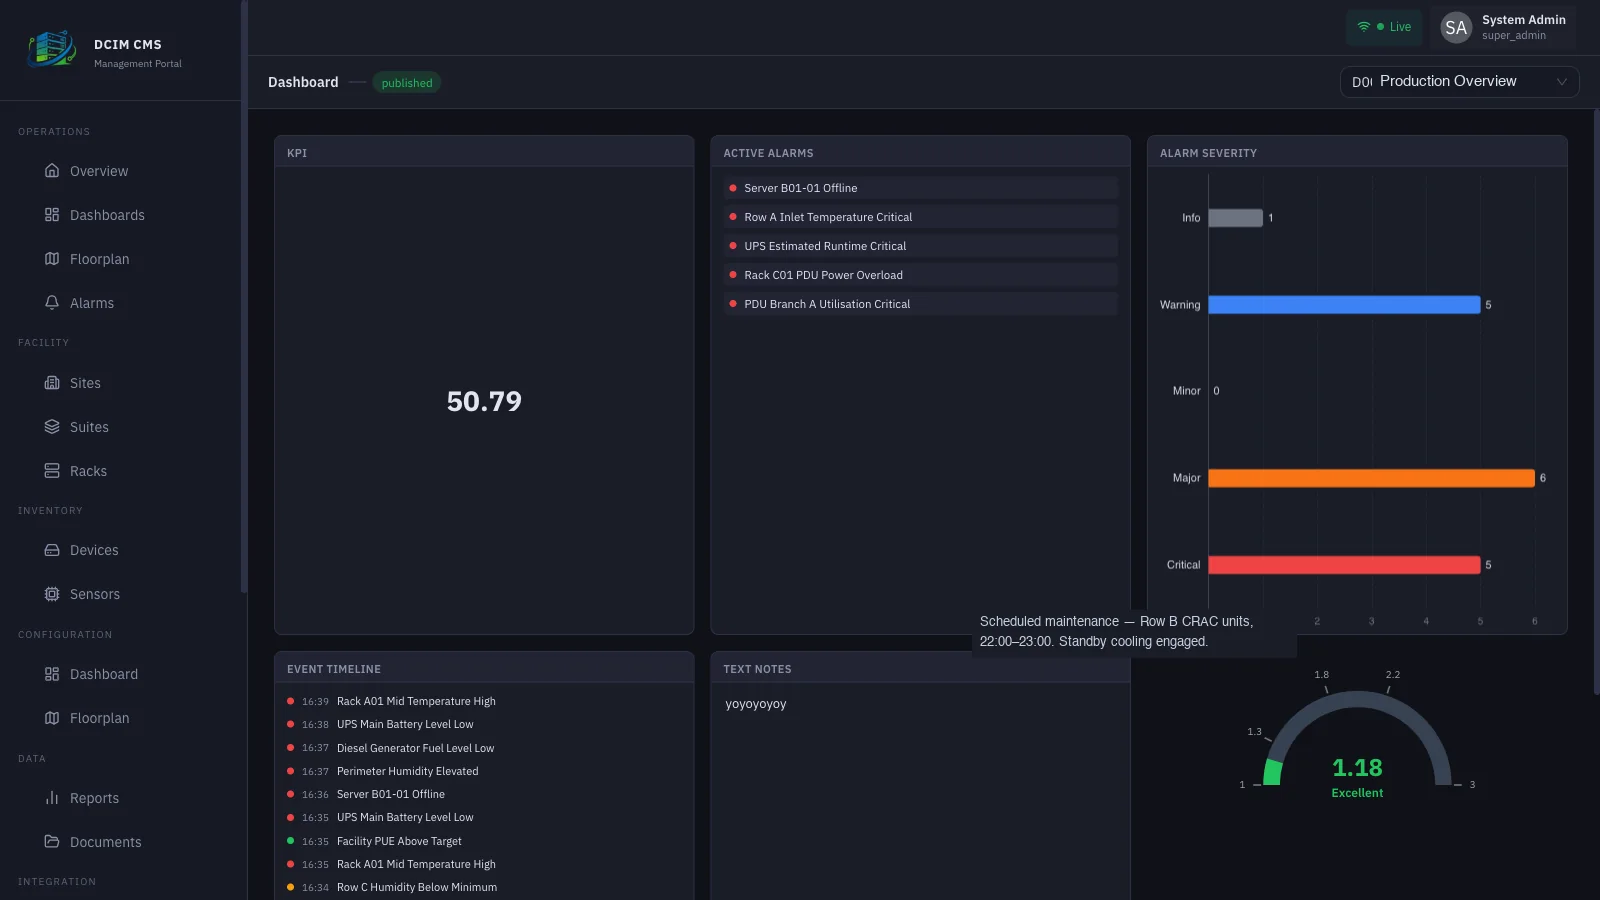Screen dimensions: 1600x900
Task: Click the grey Info severity bar
Action: pyautogui.click(x=1235, y=218)
